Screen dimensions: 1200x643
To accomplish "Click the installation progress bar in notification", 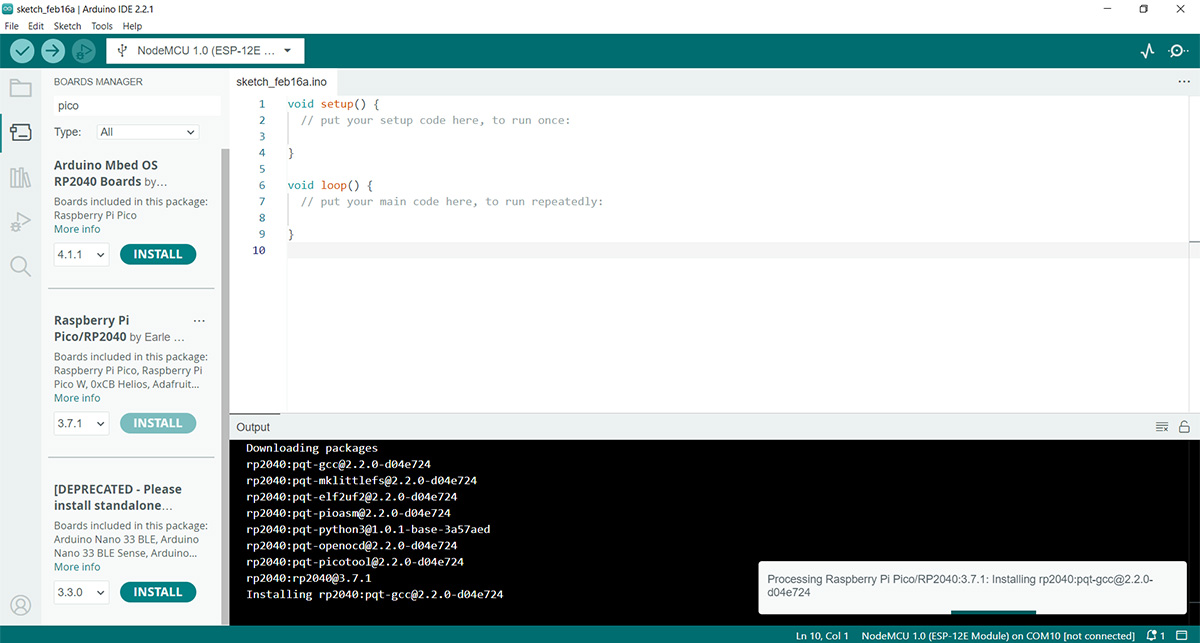I will [x=993, y=611].
